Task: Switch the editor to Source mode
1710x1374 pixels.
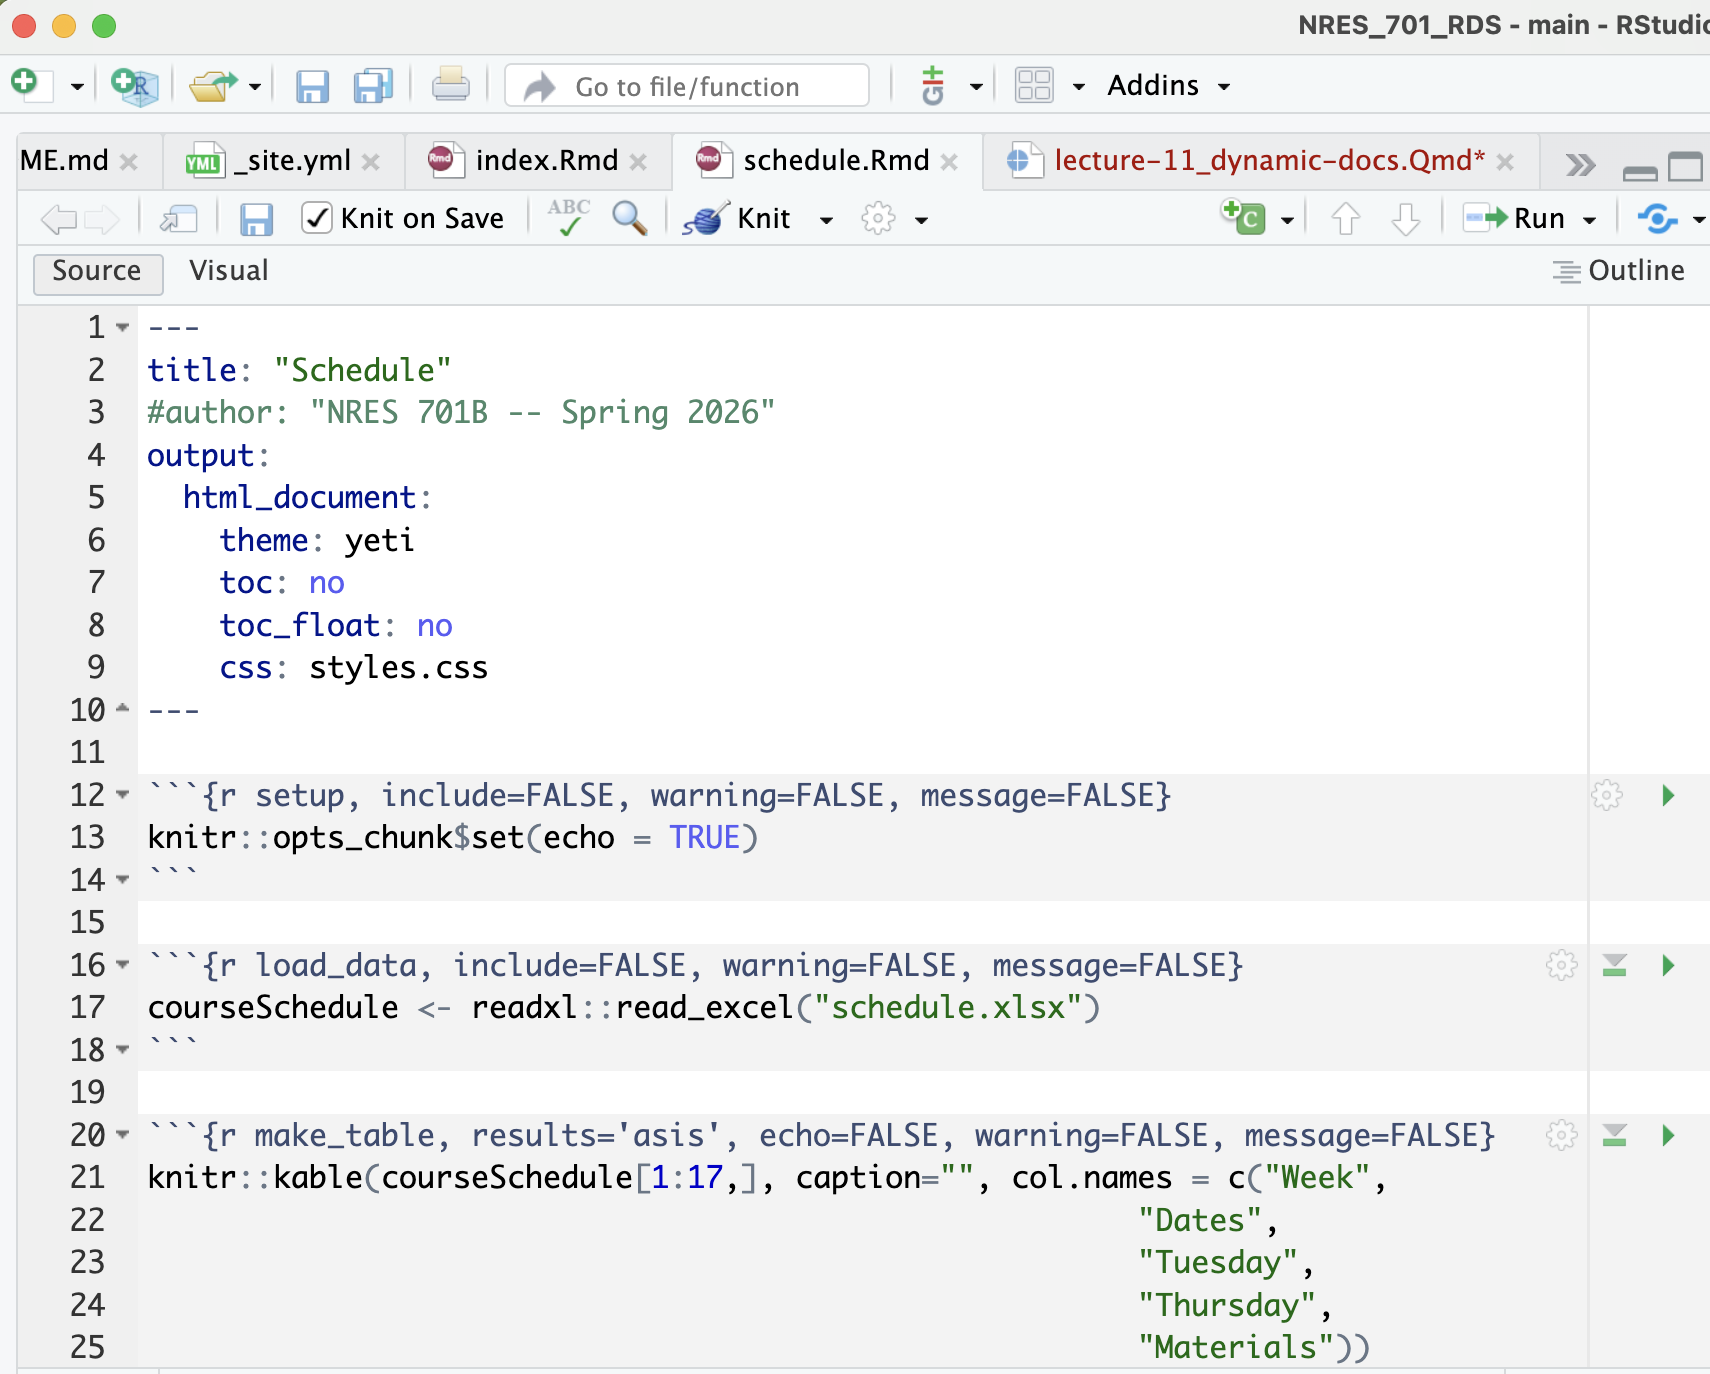Action: [x=97, y=272]
